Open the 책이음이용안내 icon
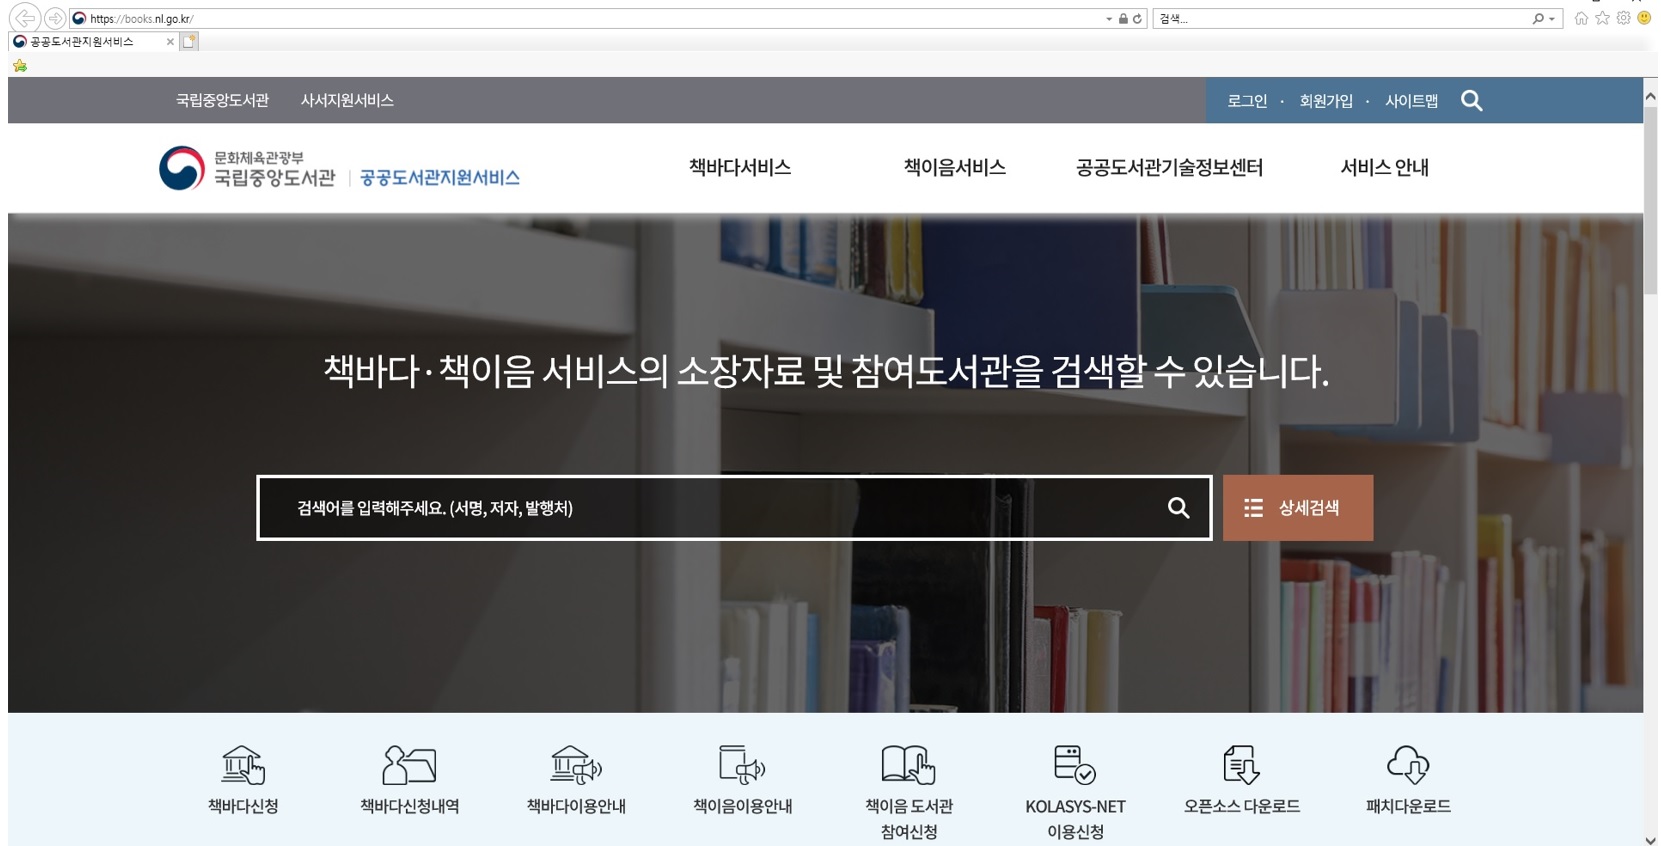The height and width of the screenshot is (846, 1661). [x=742, y=765]
